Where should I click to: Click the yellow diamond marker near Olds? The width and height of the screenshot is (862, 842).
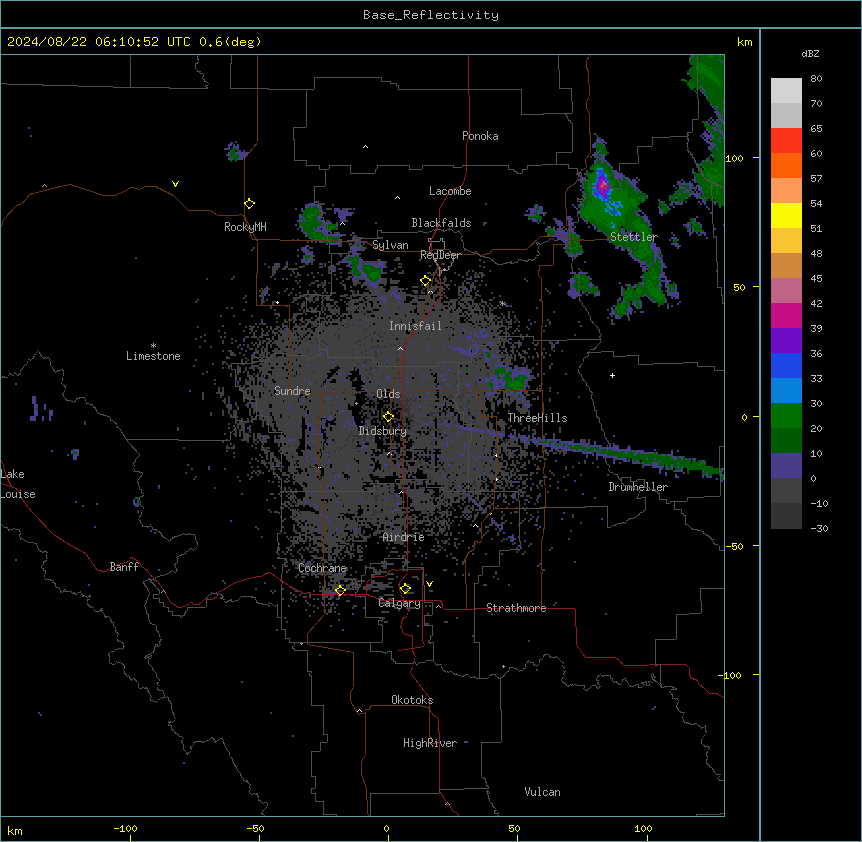(388, 417)
